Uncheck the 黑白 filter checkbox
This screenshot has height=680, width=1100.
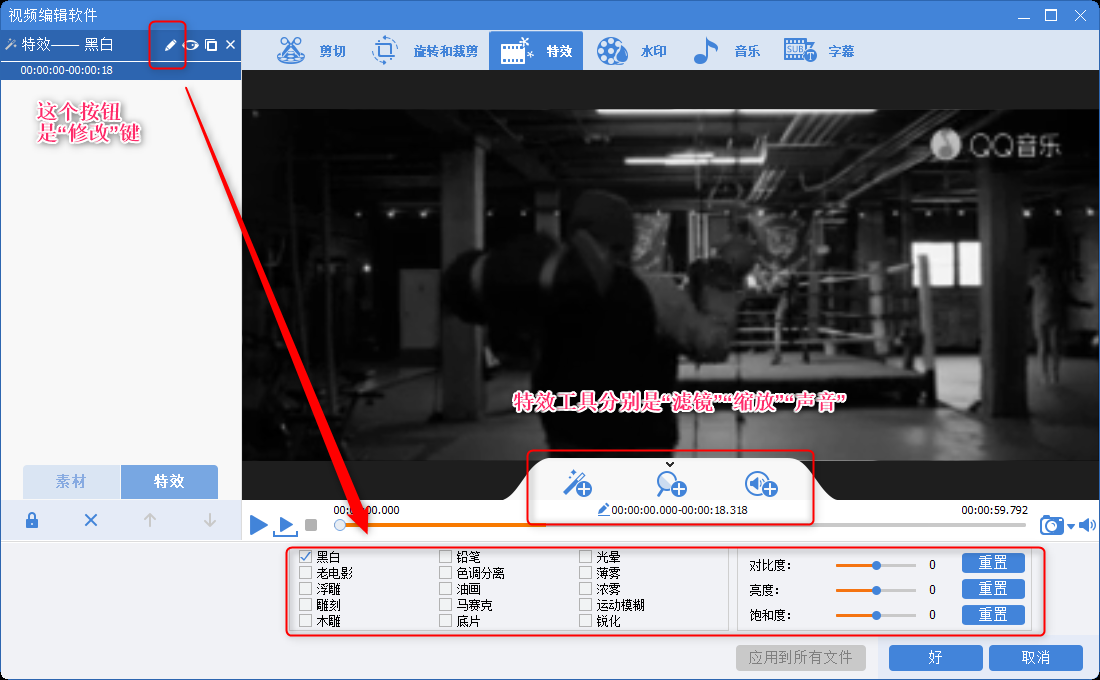click(305, 556)
